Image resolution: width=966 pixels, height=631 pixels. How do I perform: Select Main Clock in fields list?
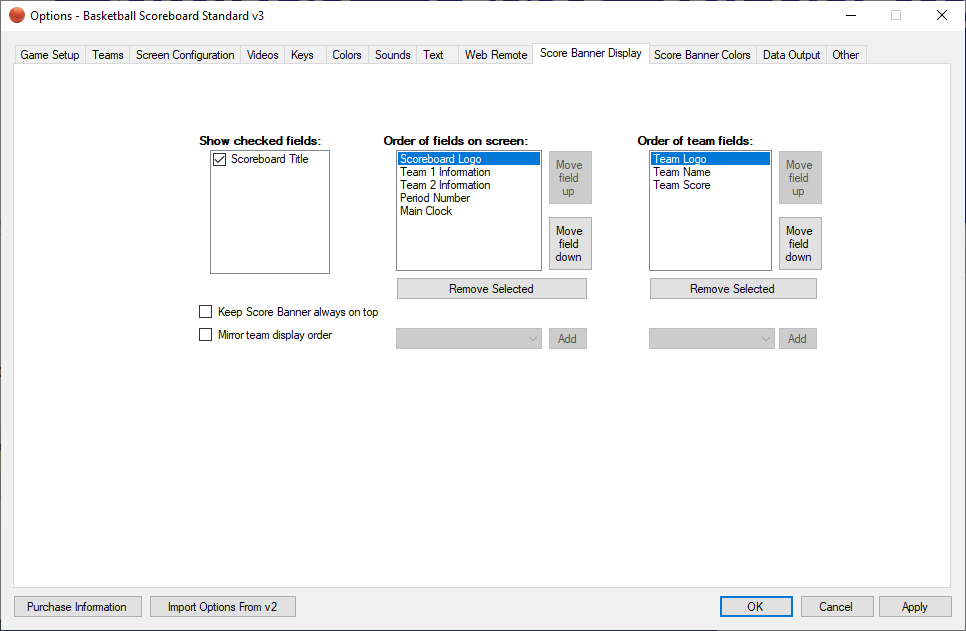426,211
